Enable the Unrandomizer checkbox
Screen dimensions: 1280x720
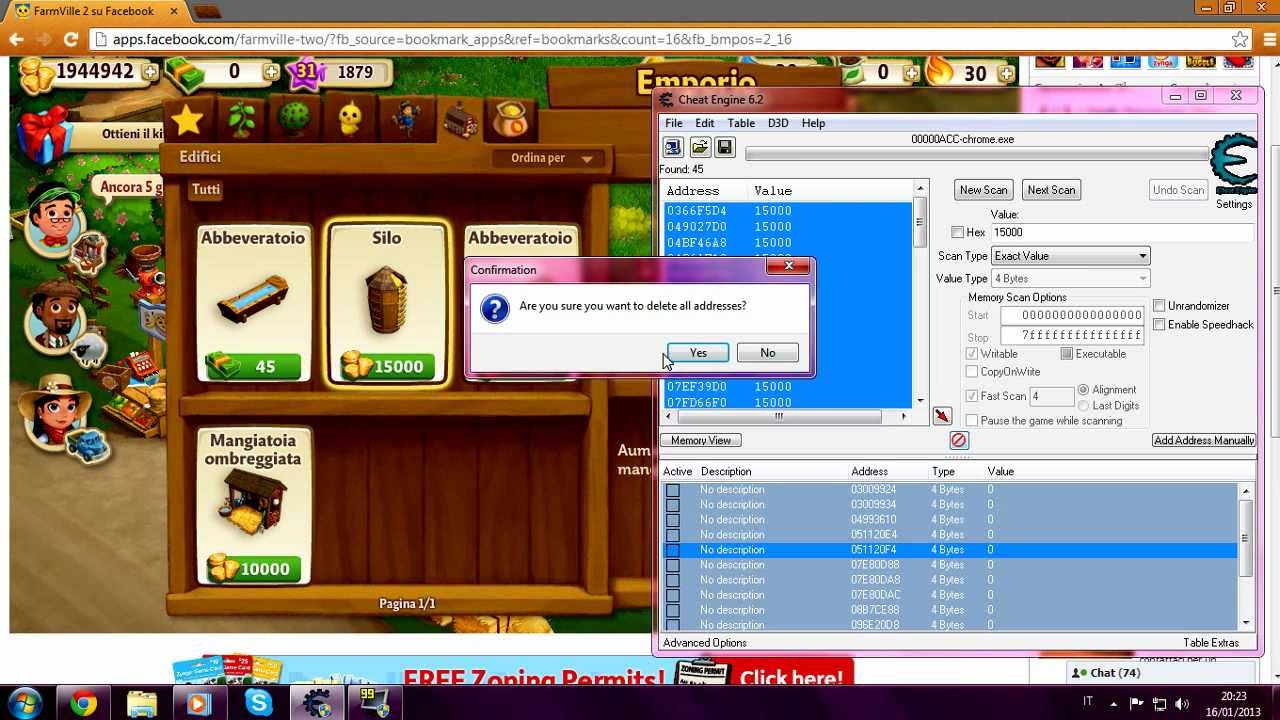1159,306
